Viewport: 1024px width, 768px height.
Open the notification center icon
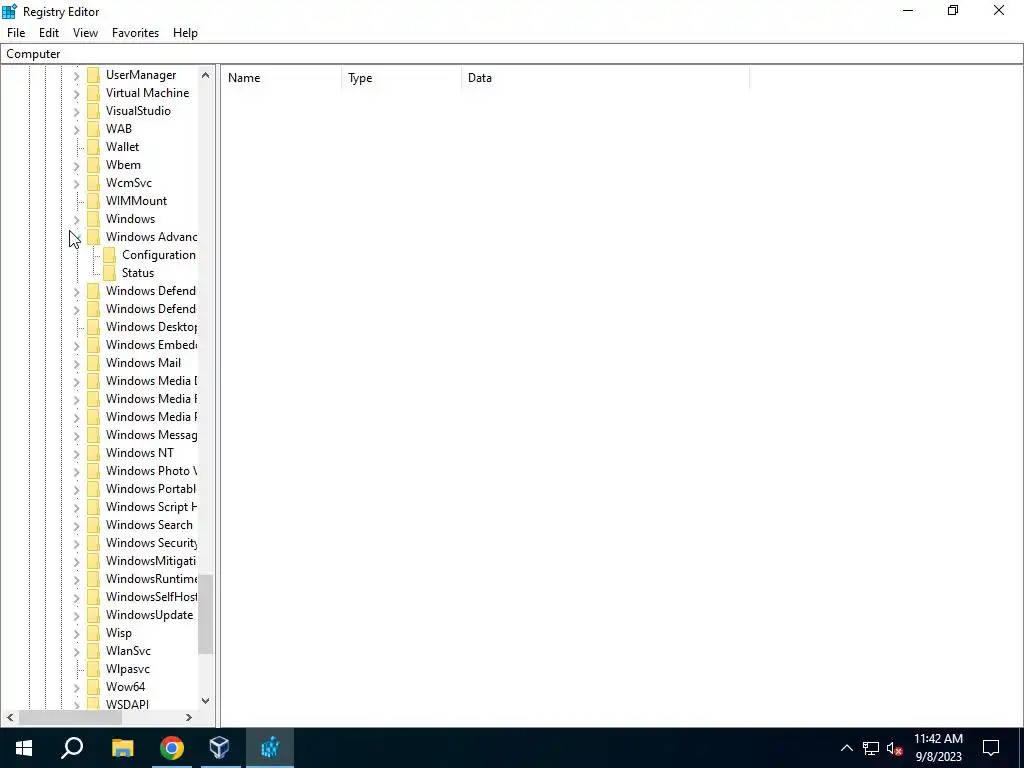click(991, 748)
